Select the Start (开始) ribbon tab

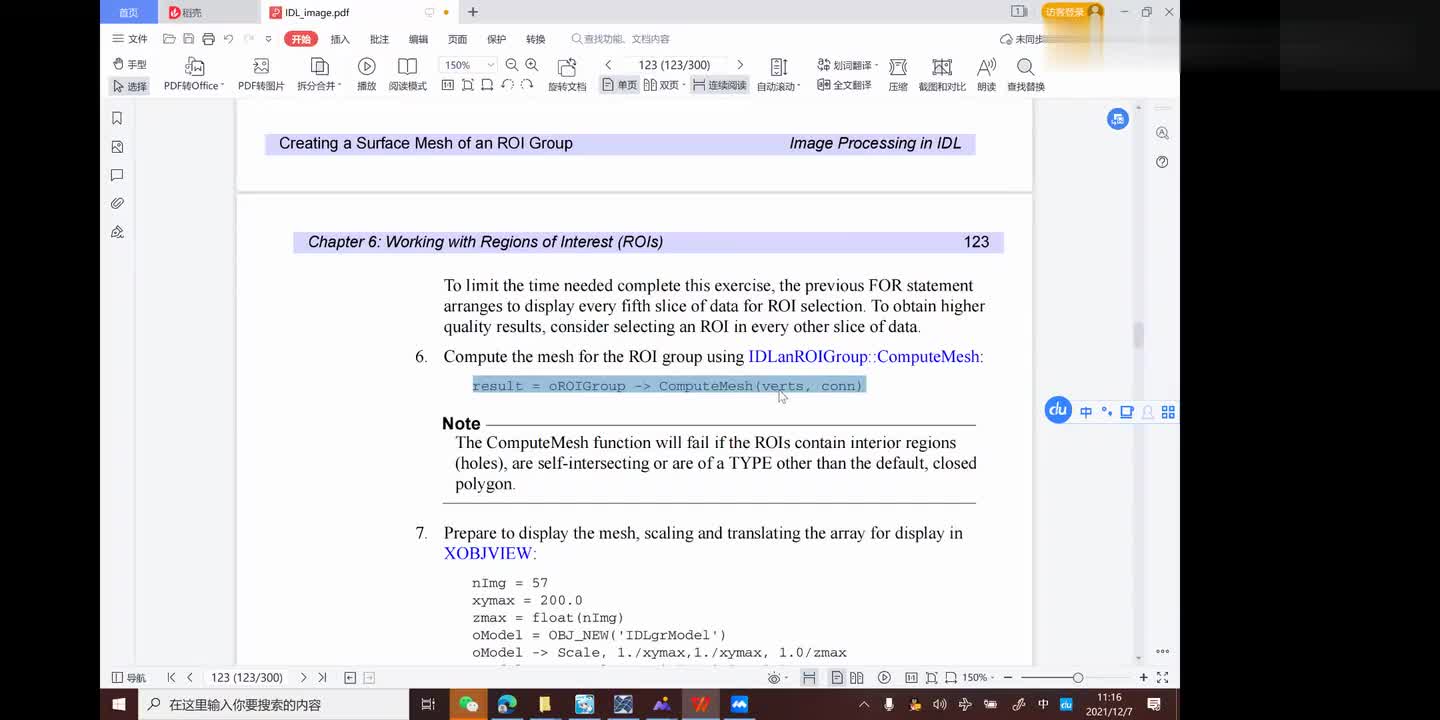coord(300,39)
